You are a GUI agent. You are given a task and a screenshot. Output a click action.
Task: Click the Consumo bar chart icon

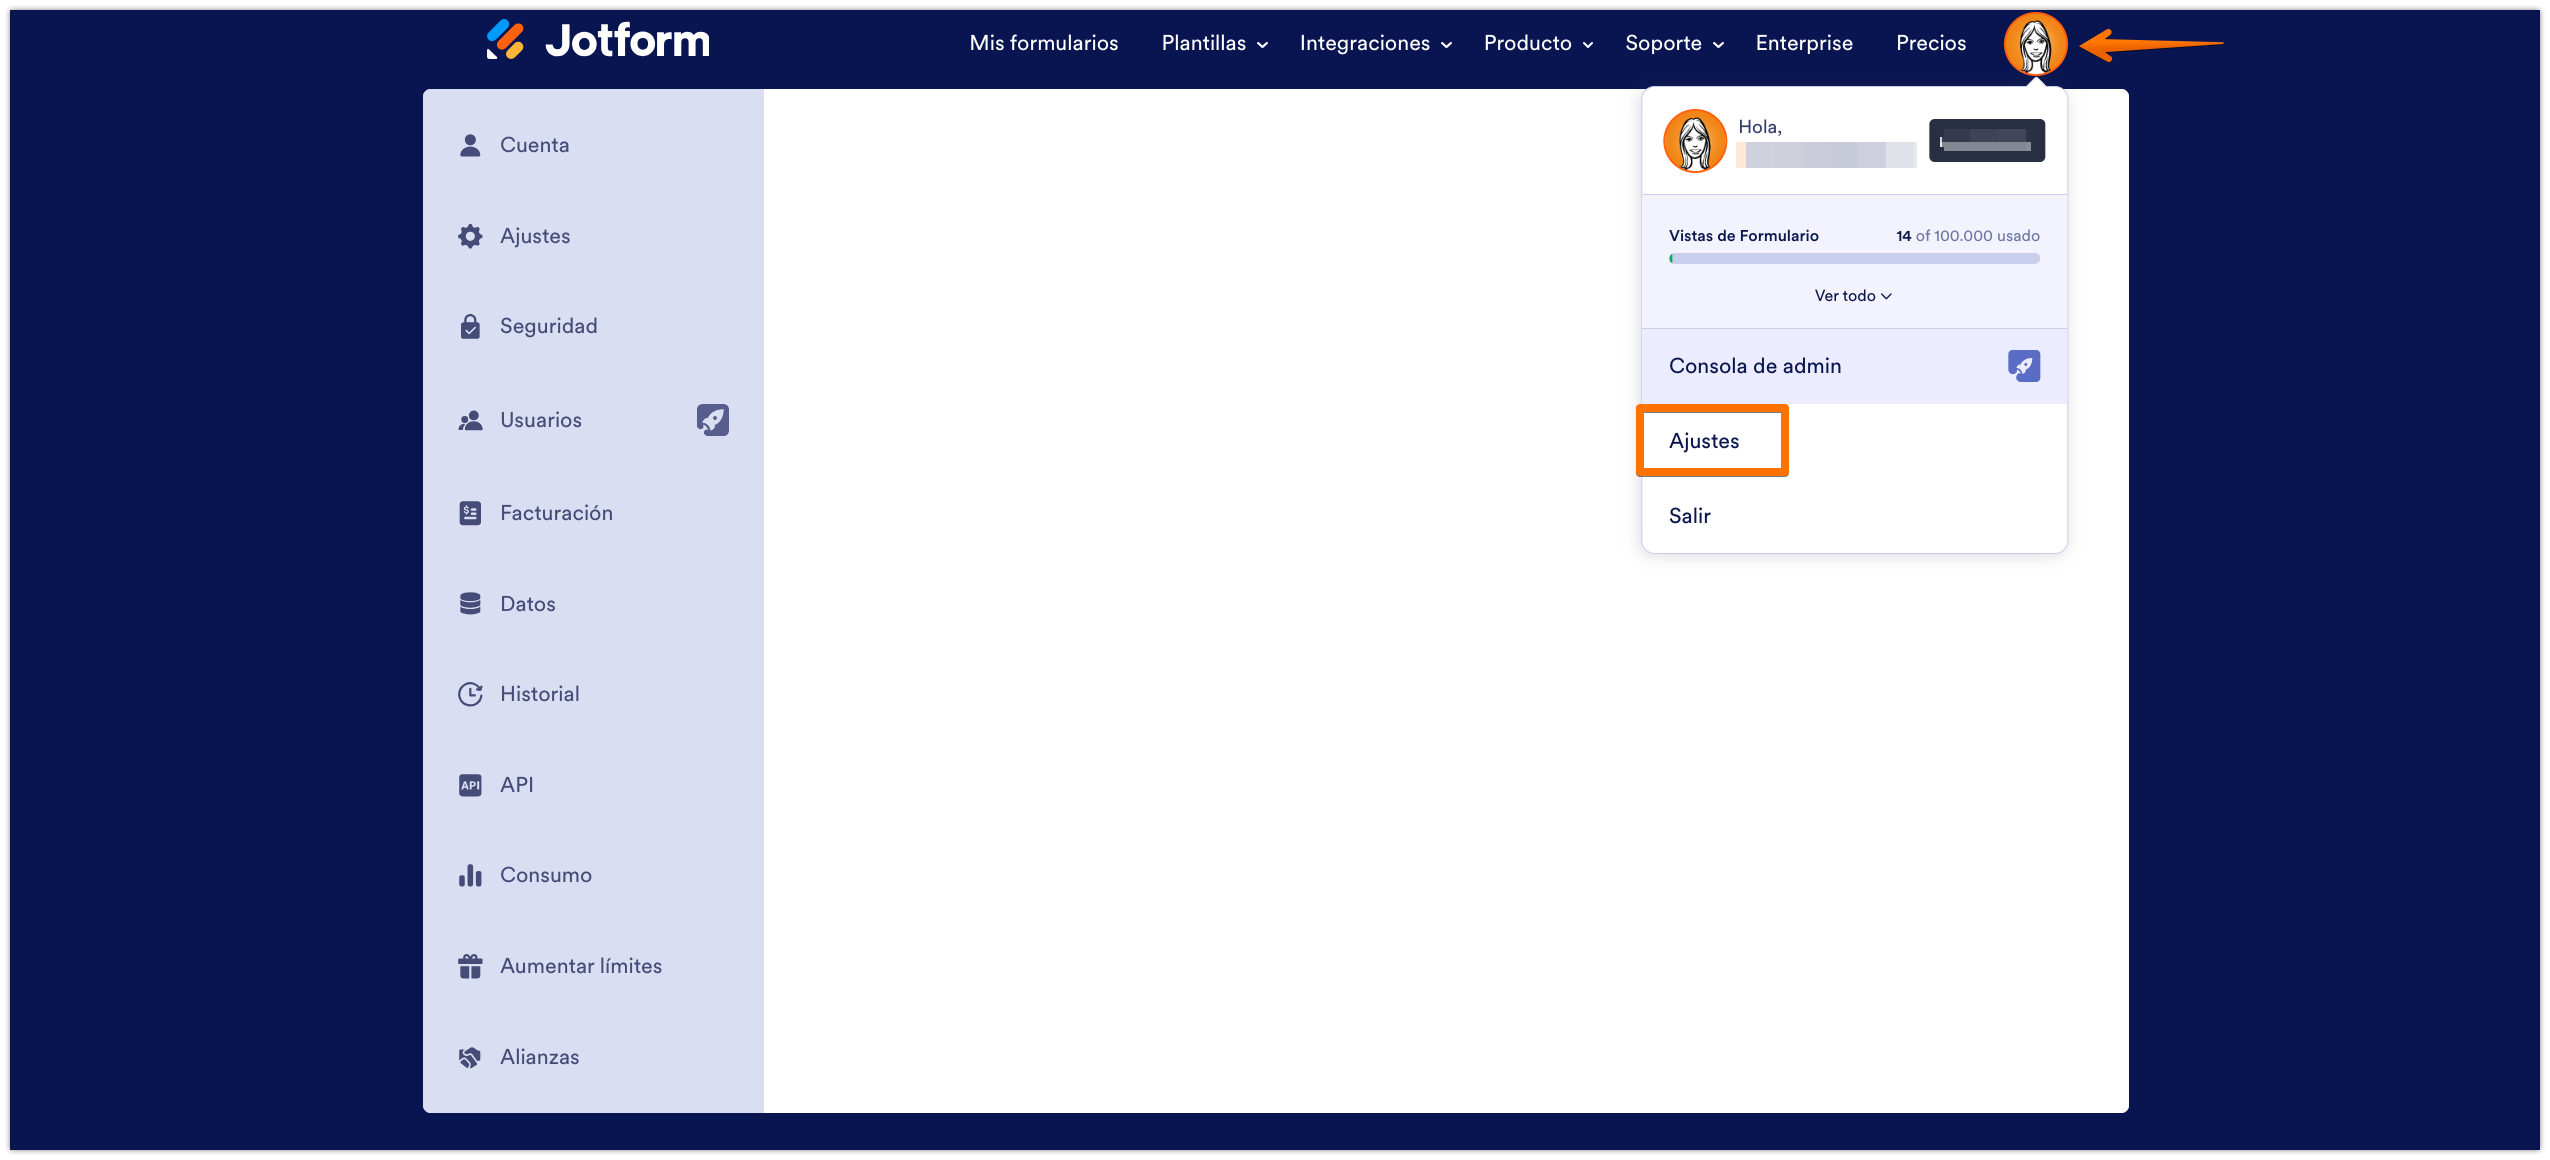[x=470, y=875]
